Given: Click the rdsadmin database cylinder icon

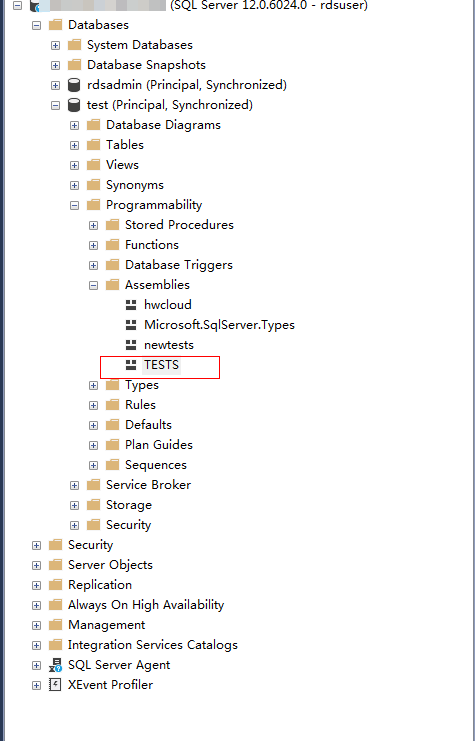Looking at the screenshot, I should pyautogui.click(x=74, y=85).
